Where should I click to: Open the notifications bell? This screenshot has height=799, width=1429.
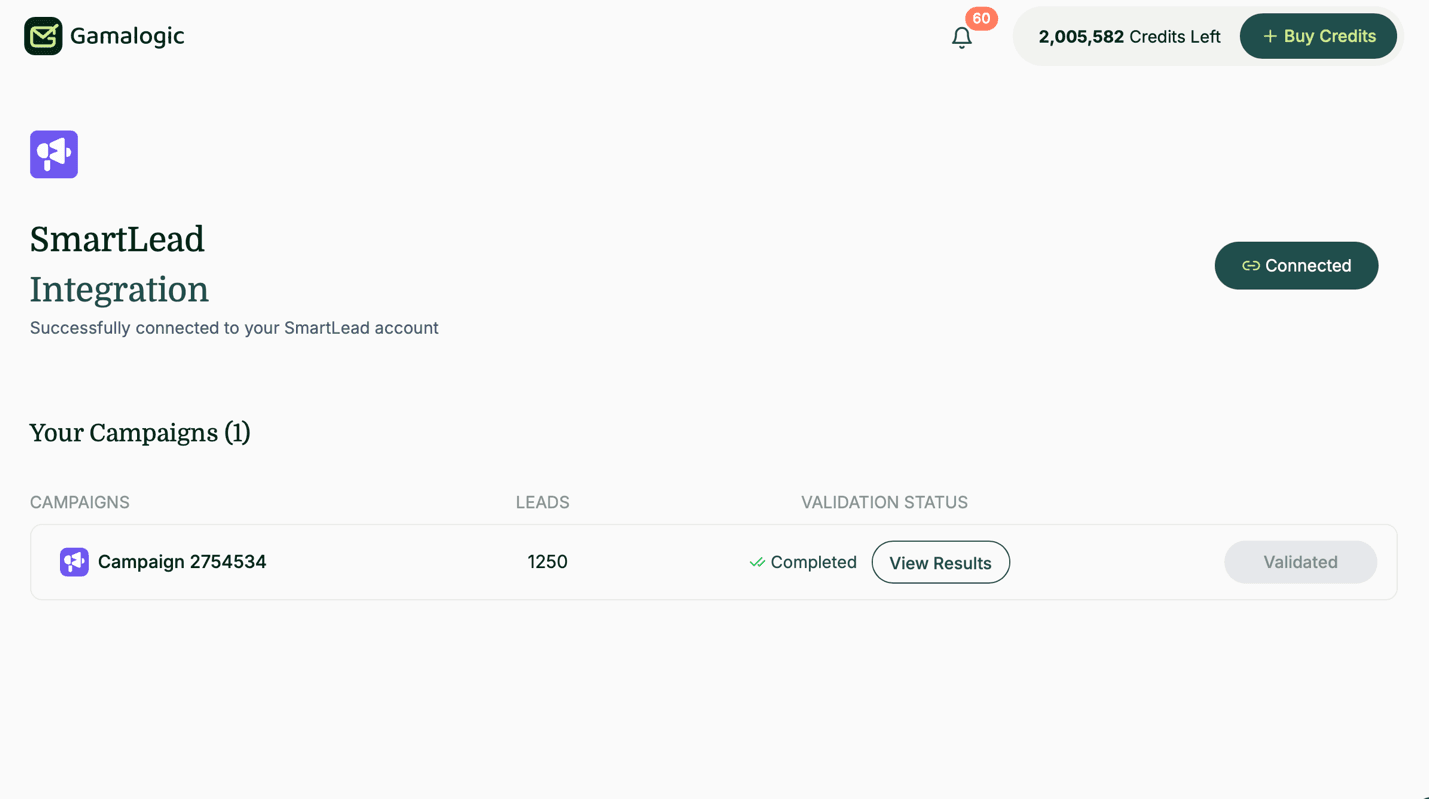pyautogui.click(x=961, y=38)
